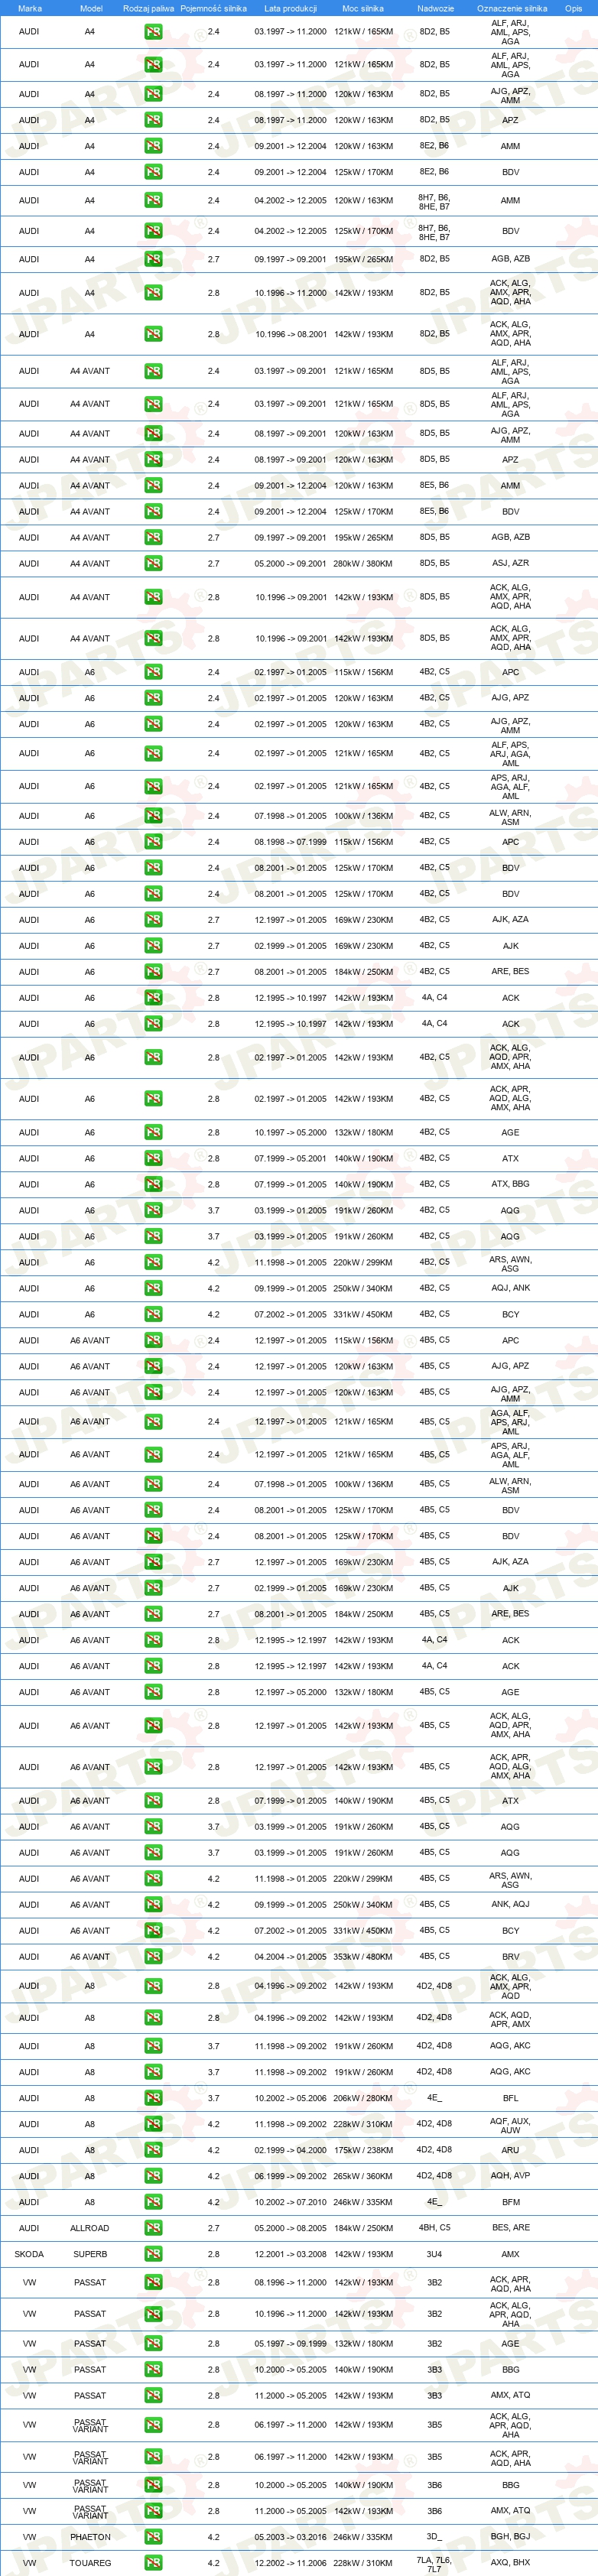Viewport: 598px width, 2576px height.
Task: Click the Oznaczenie silnika column header
Action: [511, 8]
